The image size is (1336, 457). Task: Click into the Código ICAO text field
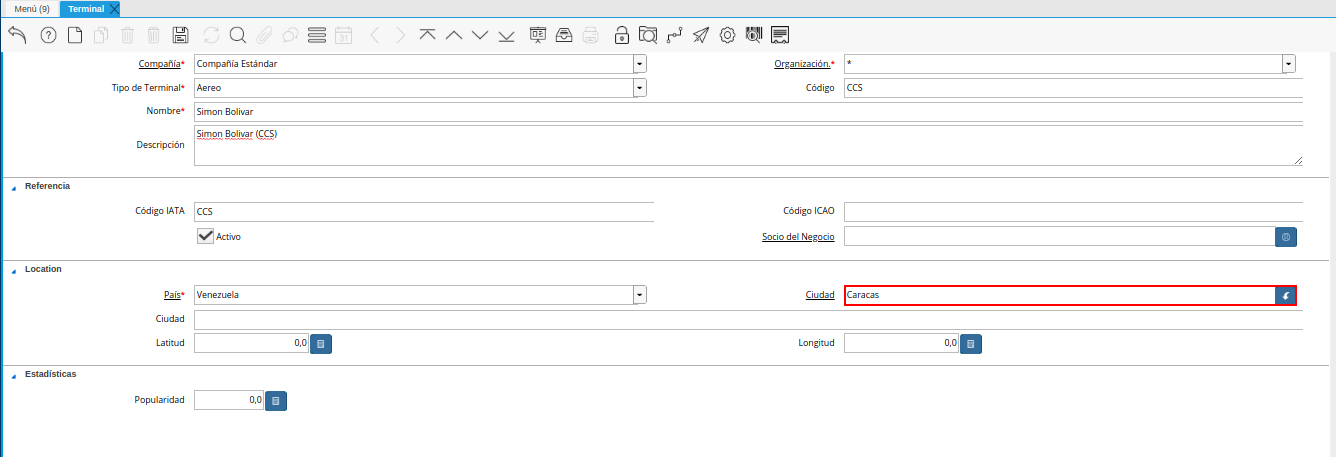1072,211
